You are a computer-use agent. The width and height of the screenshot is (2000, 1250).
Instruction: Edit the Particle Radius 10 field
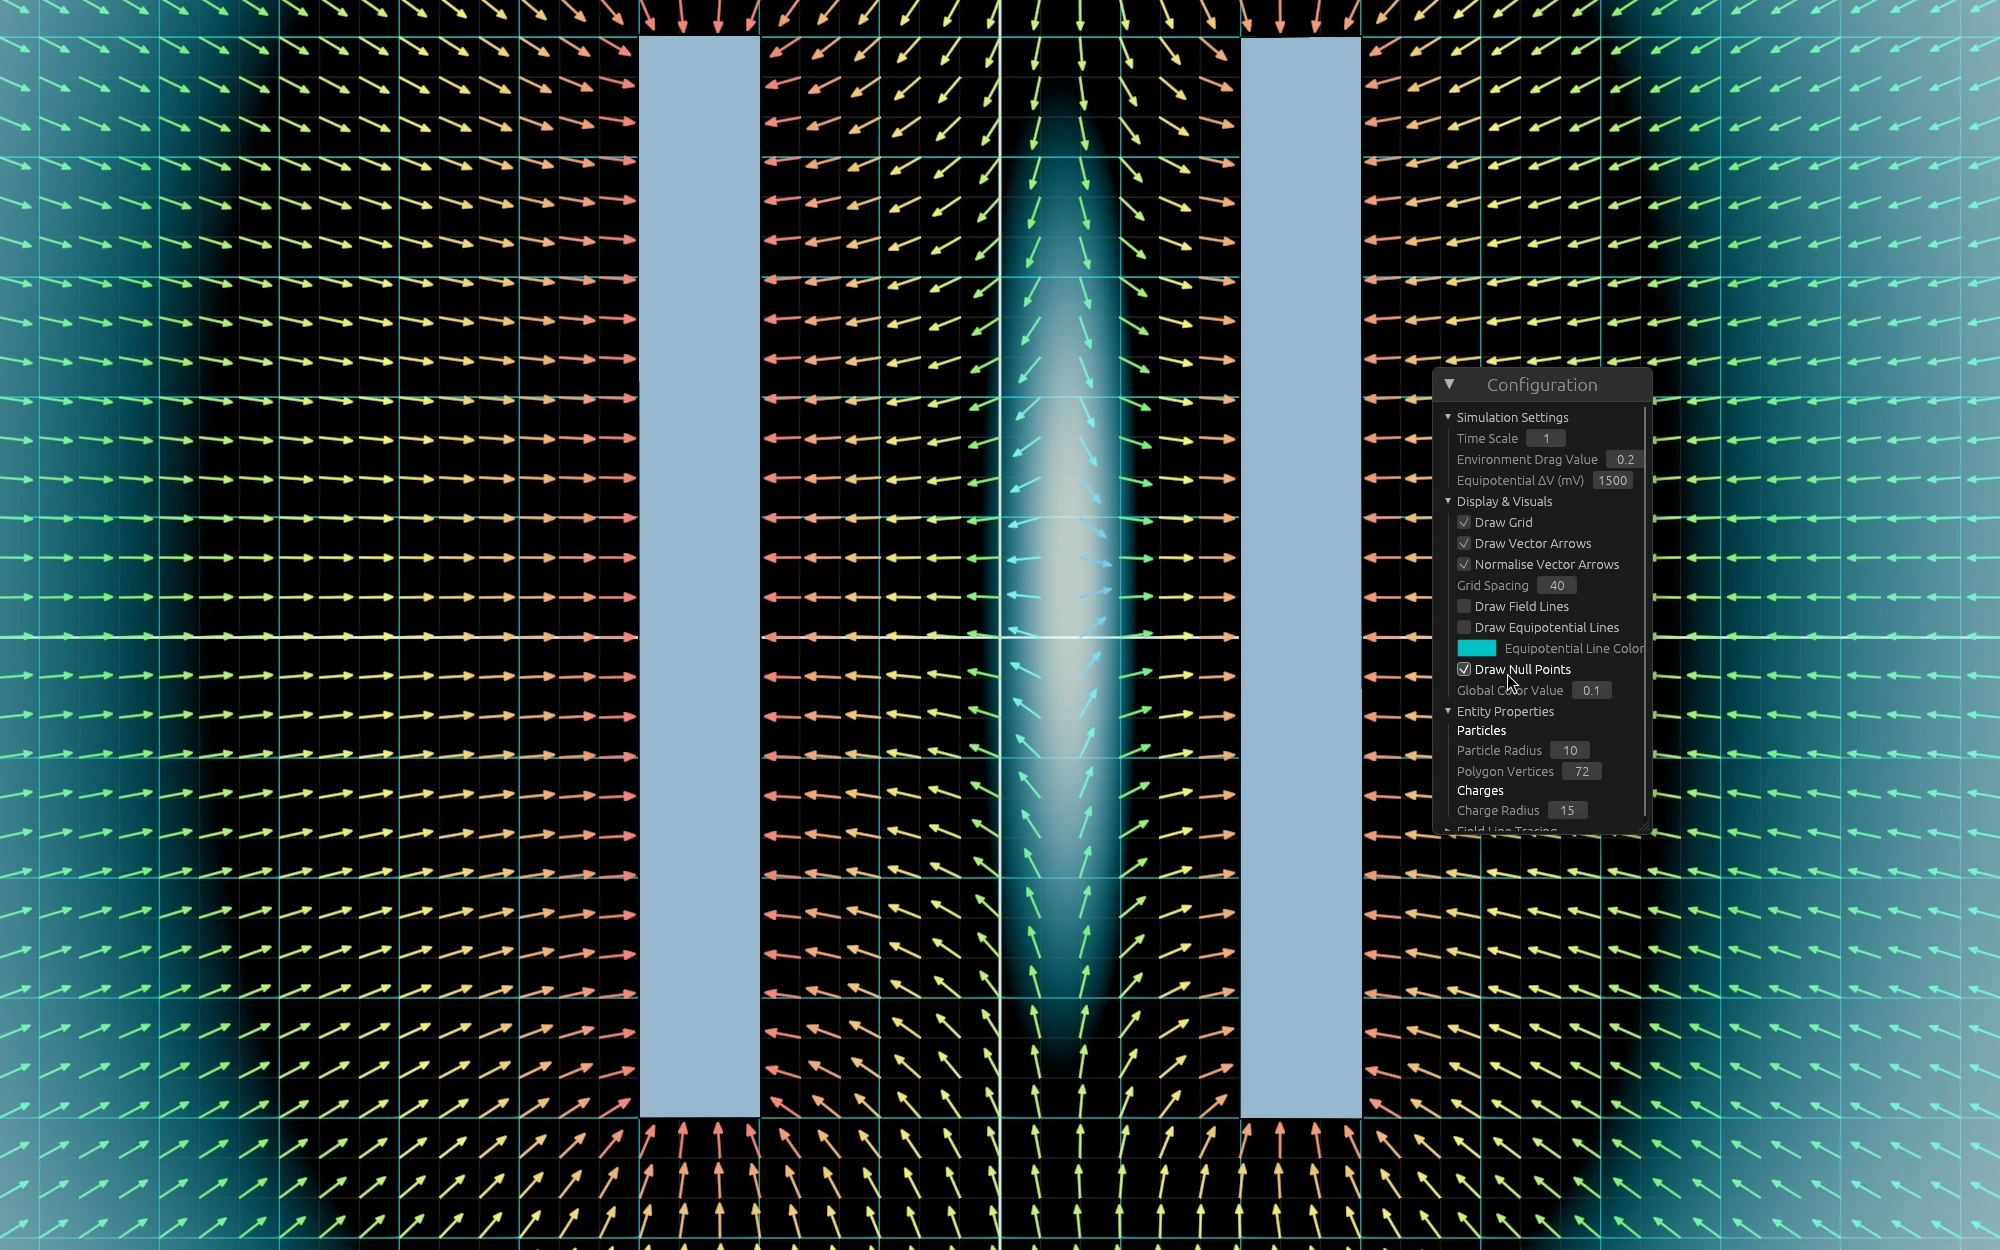pos(1570,750)
